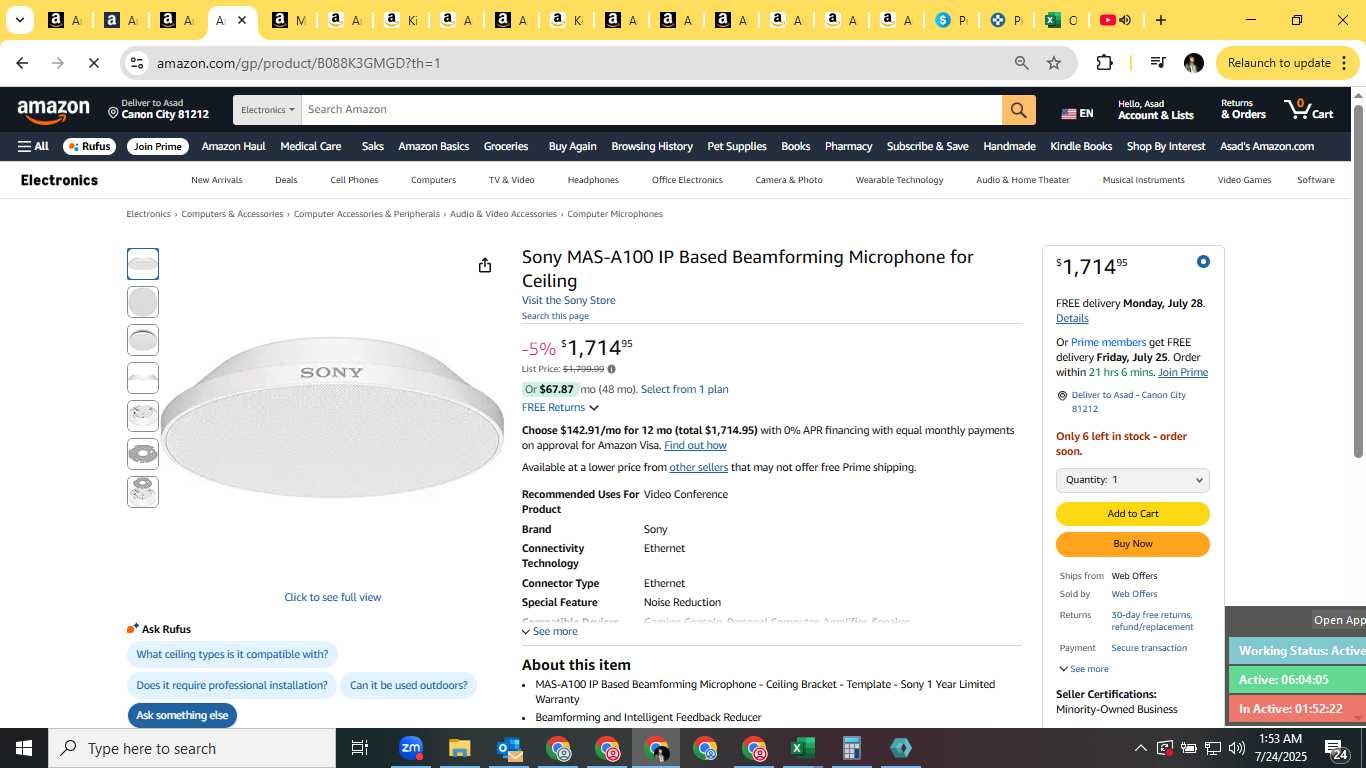
Task: Open Excel from the taskbar
Action: click(802, 748)
